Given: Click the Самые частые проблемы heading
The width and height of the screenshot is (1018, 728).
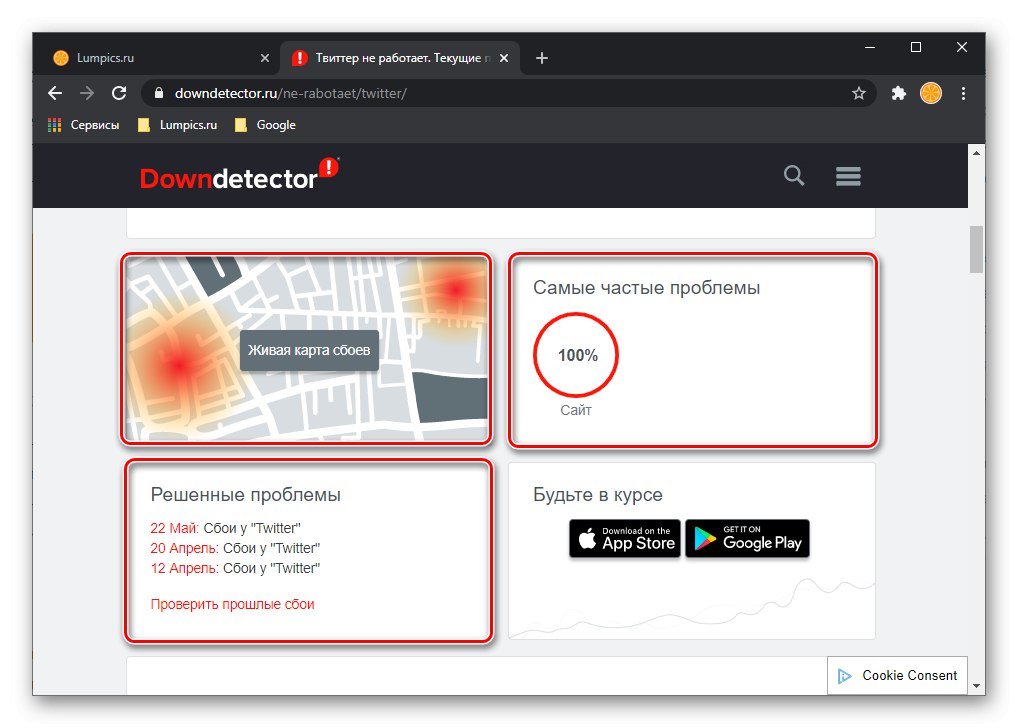Looking at the screenshot, I should (647, 288).
